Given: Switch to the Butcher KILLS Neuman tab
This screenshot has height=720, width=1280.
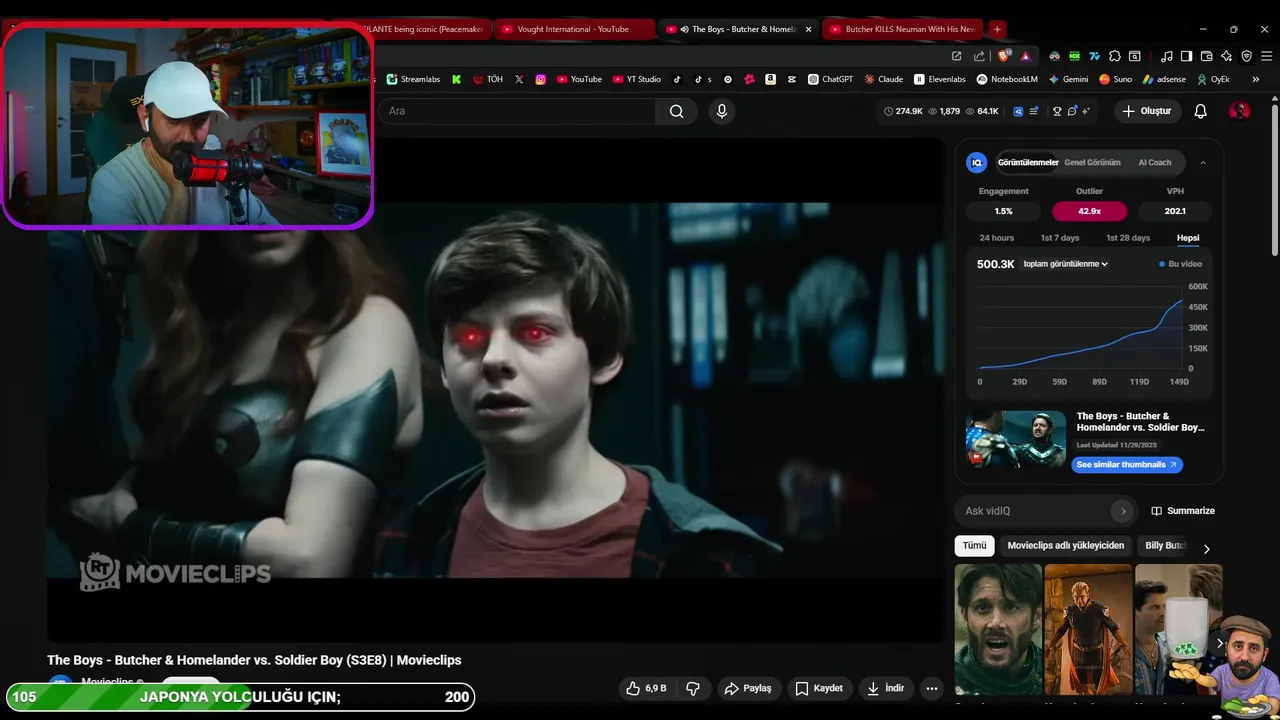Looking at the screenshot, I should (x=902, y=29).
